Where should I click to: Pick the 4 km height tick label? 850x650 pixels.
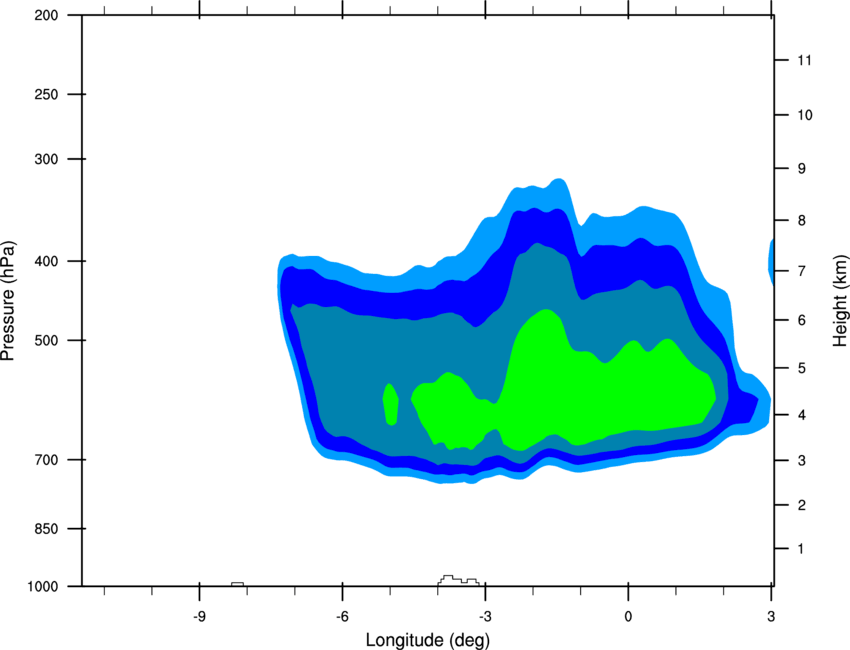coord(802,415)
